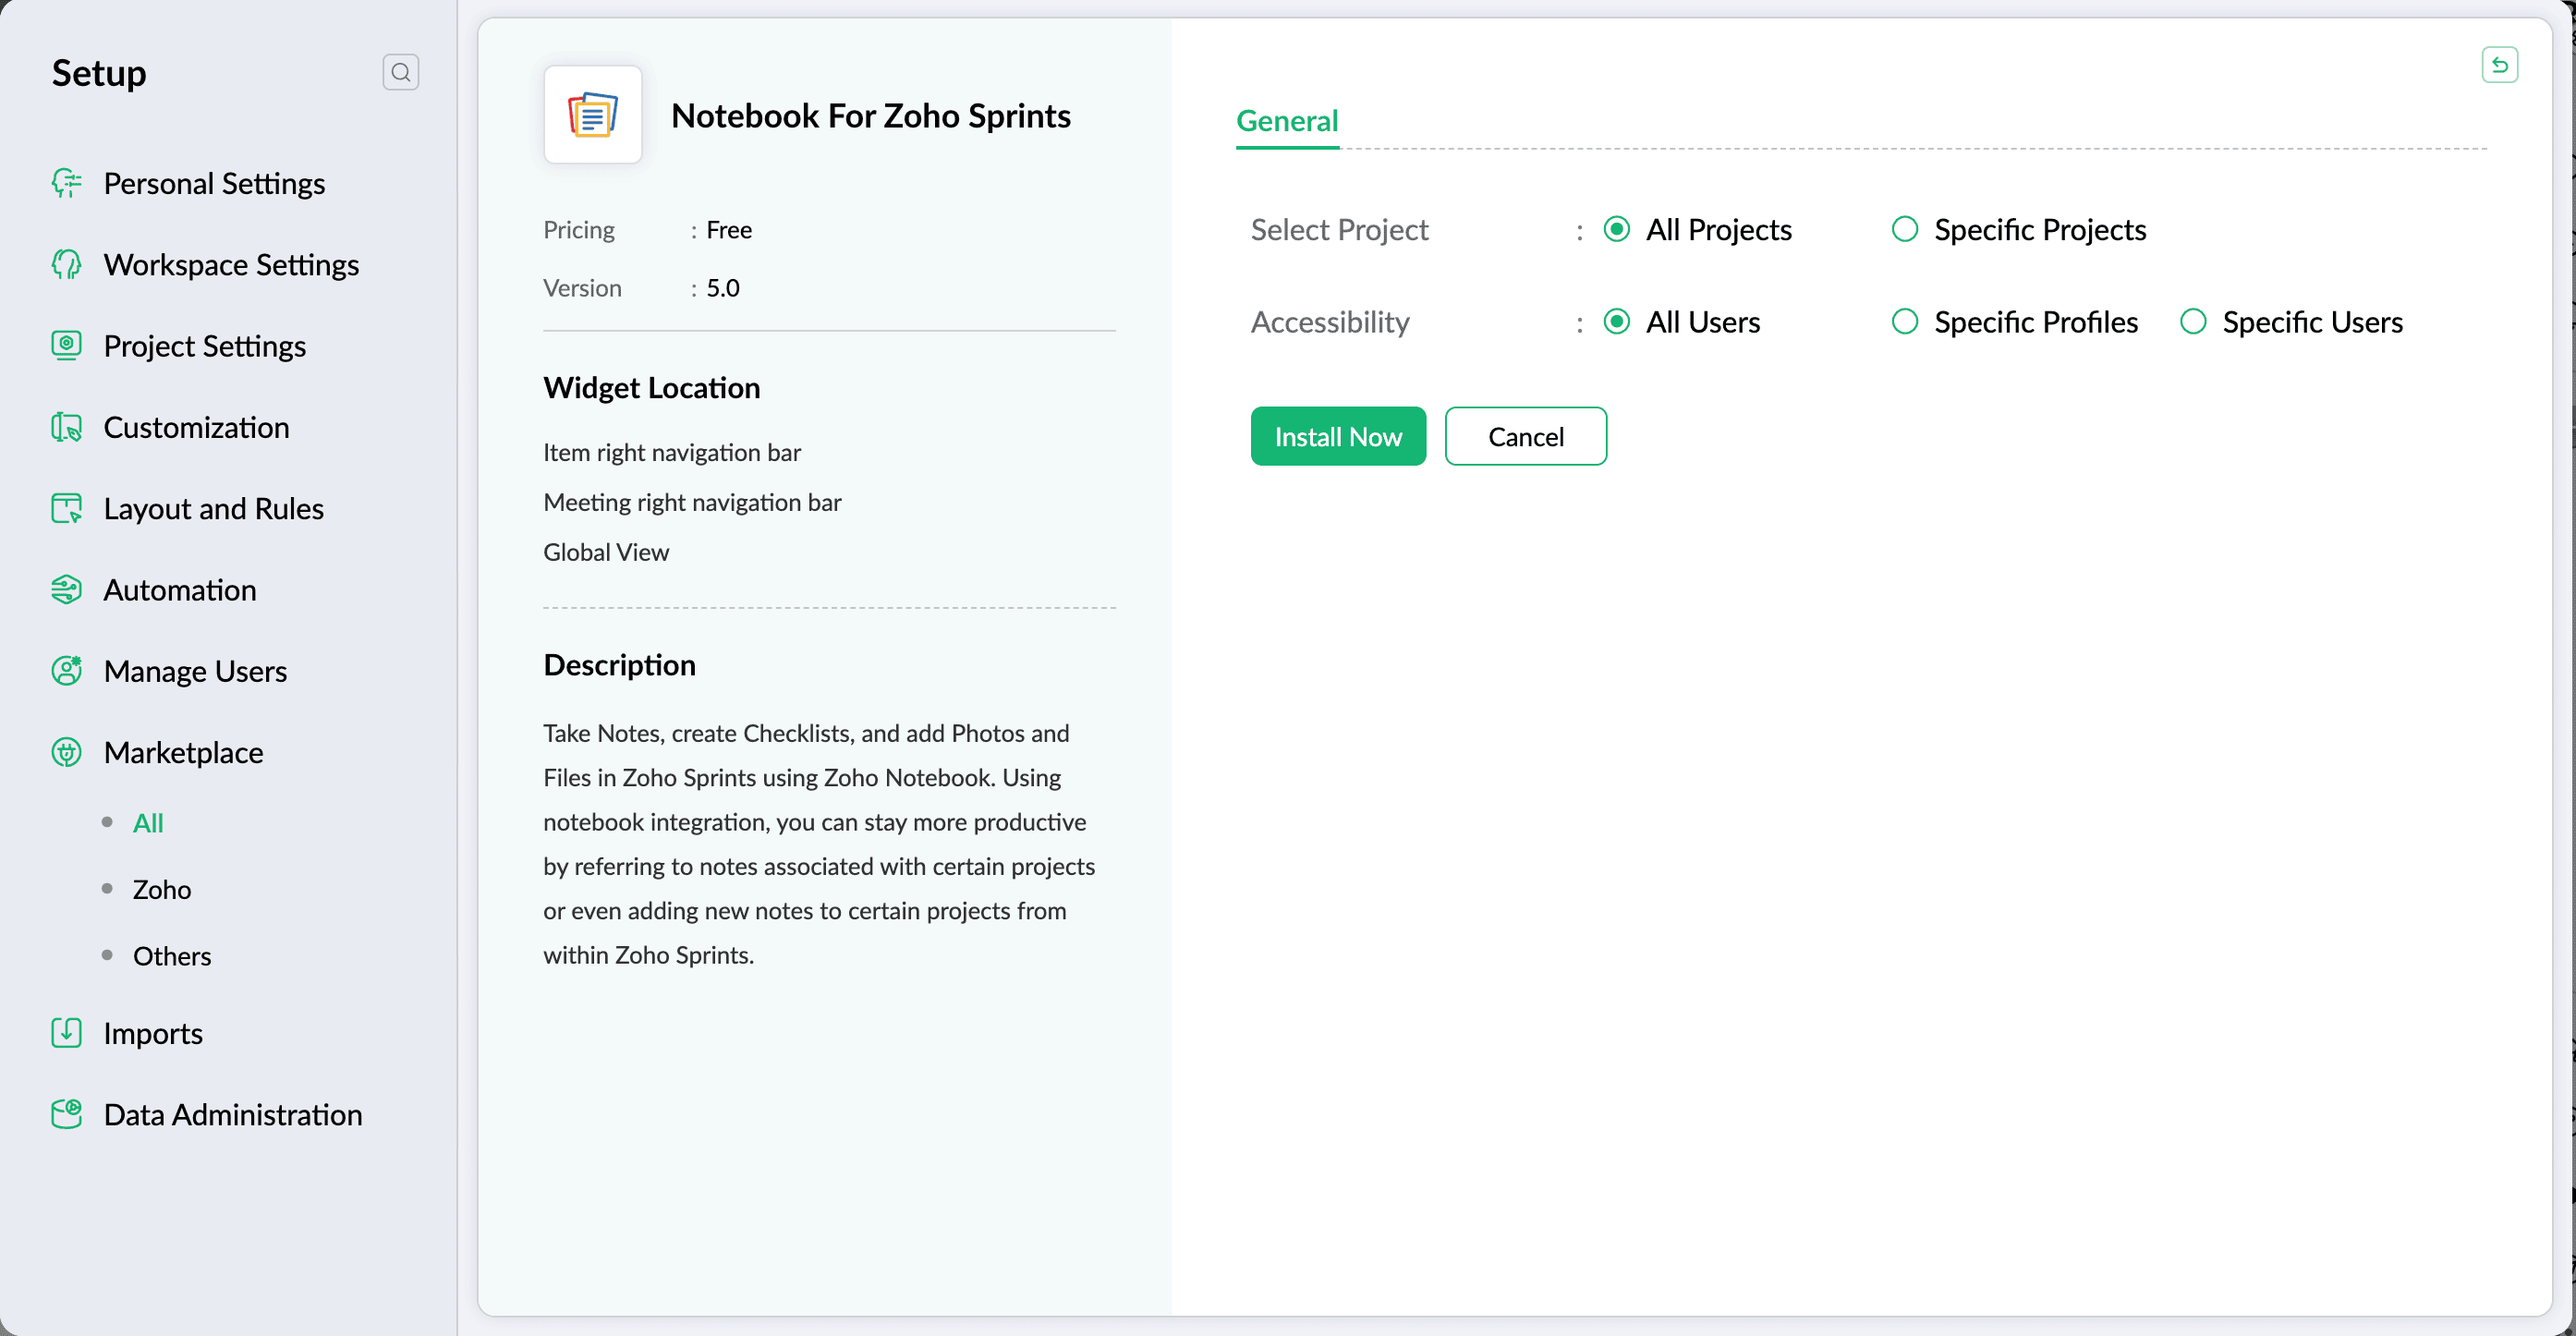Image resolution: width=2576 pixels, height=1336 pixels.
Task: Click the Notebook extension logo thumbnail
Action: (592, 115)
